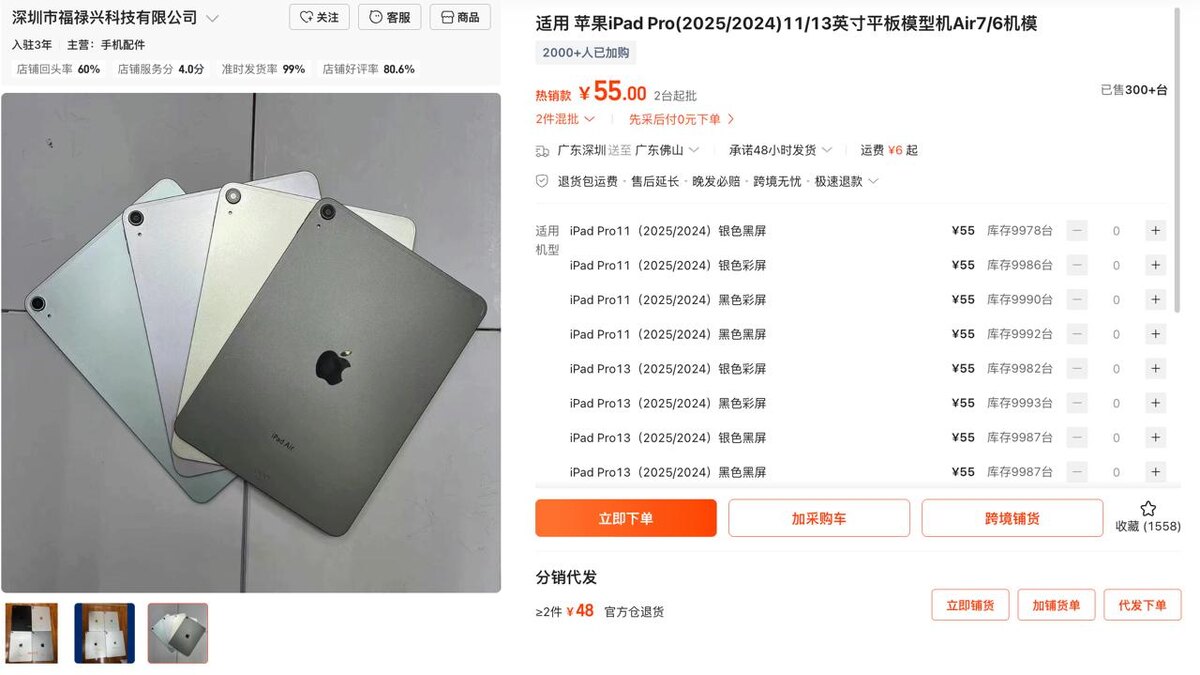Click plus for iPad Pro13 银色彩屏
The height and width of the screenshot is (675, 1200).
(x=1155, y=369)
